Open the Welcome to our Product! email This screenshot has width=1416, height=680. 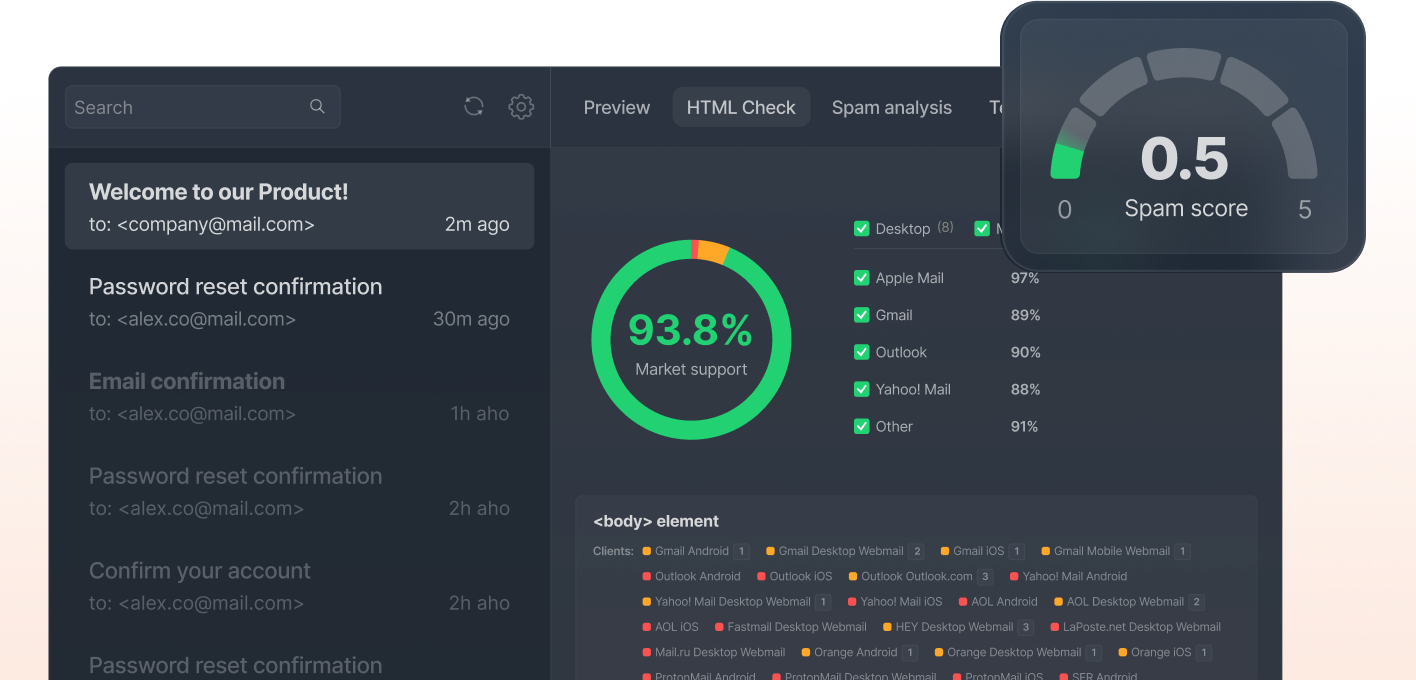click(299, 207)
